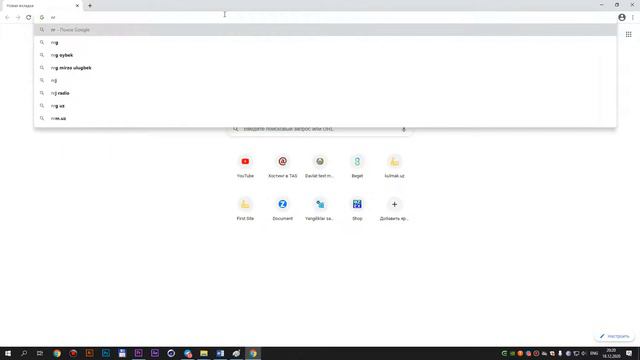Image resolution: width=640 pixels, height=360 pixels.
Task: Change input language via ENG indicator
Action: (x=594, y=353)
